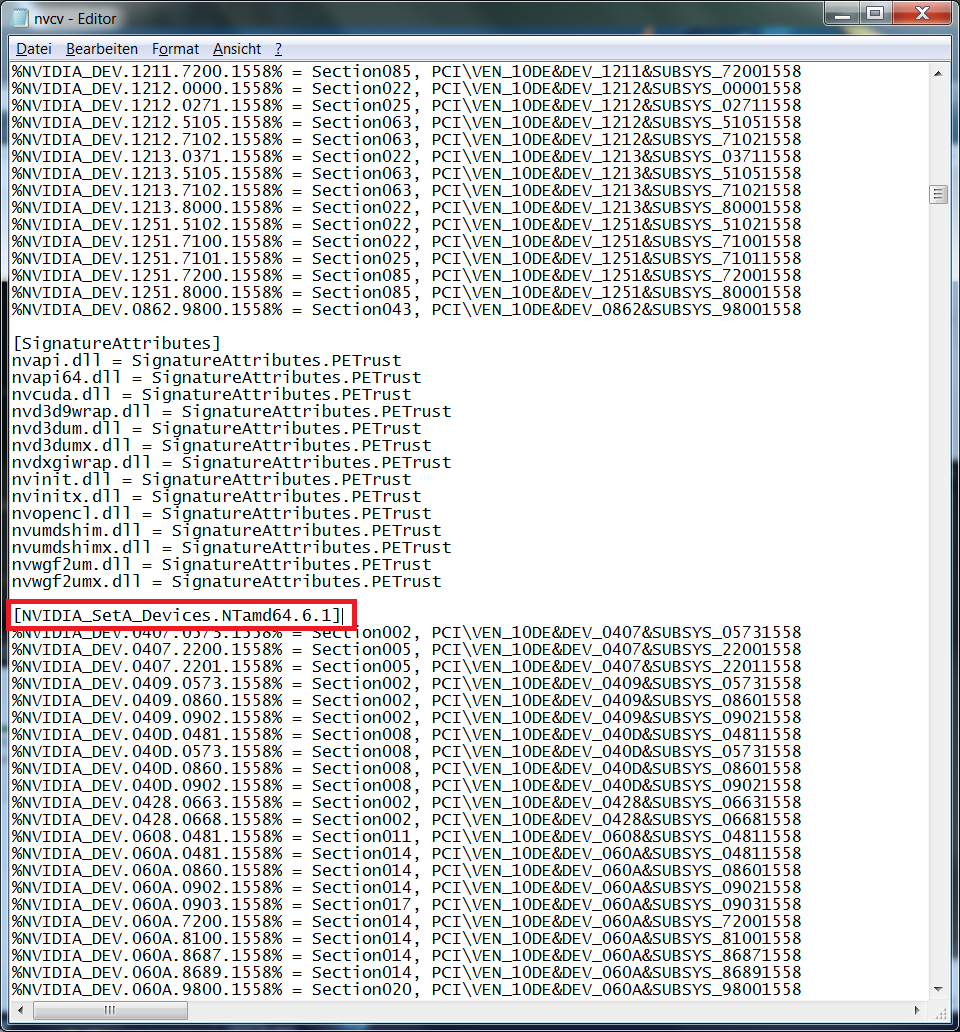Image resolution: width=960 pixels, height=1032 pixels.
Task: Click the %NVIDIA_DEV.0608.0481.1558% line
Action: 407,837
